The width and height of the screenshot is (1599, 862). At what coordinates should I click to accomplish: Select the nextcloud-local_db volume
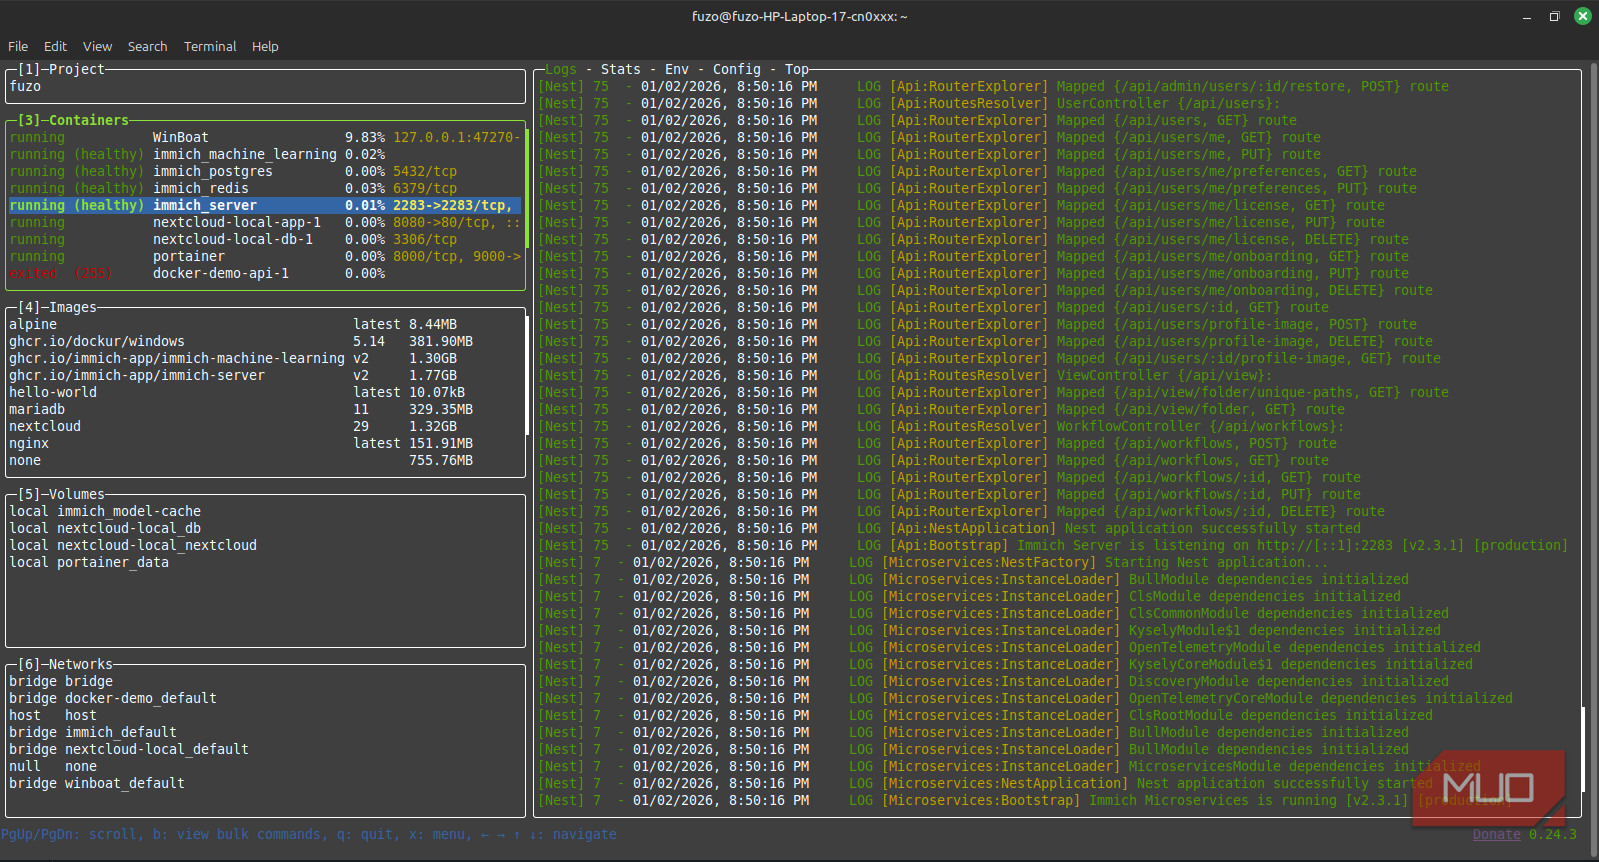coord(265,528)
